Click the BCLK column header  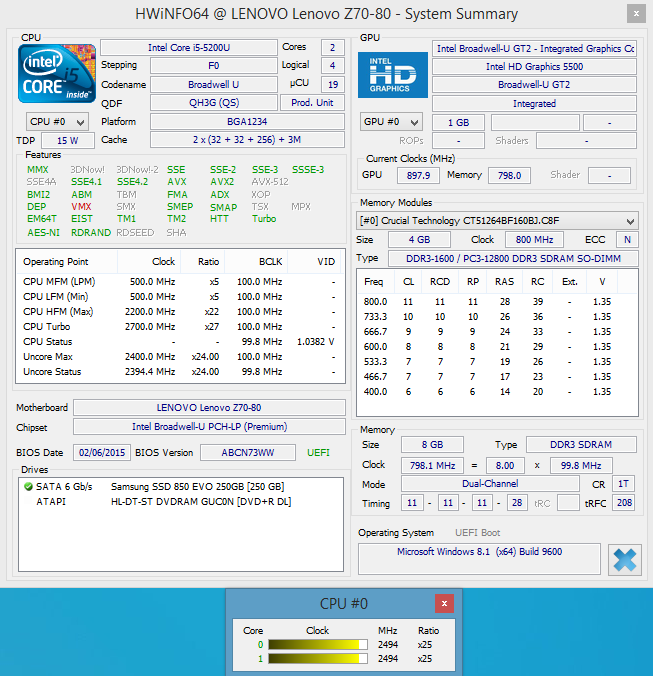click(x=256, y=262)
